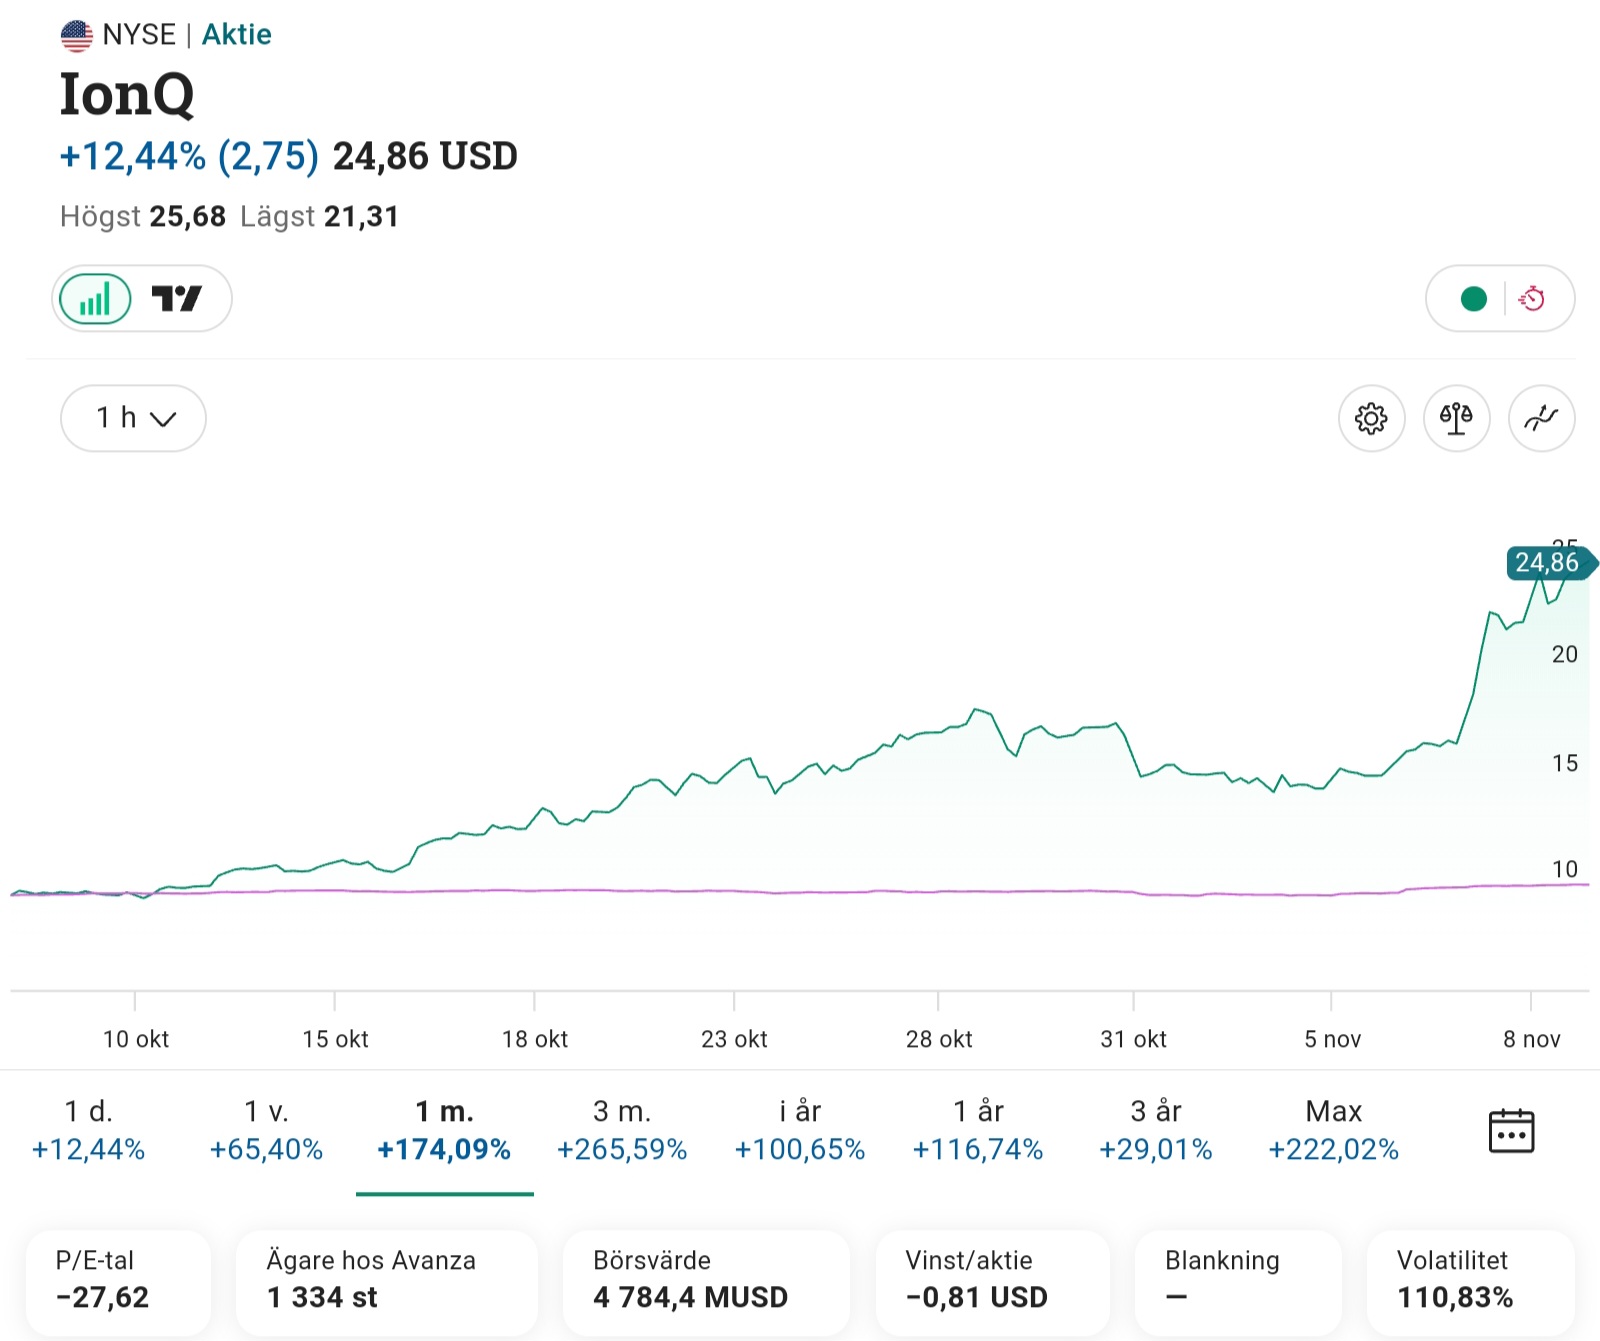This screenshot has width=1600, height=1341.
Task: Click the 10 okt axis label
Action: [x=136, y=1039]
